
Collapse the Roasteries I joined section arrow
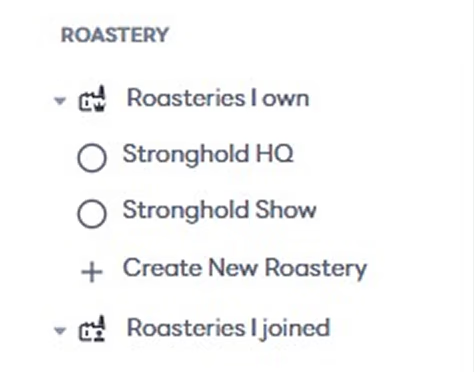(x=60, y=330)
